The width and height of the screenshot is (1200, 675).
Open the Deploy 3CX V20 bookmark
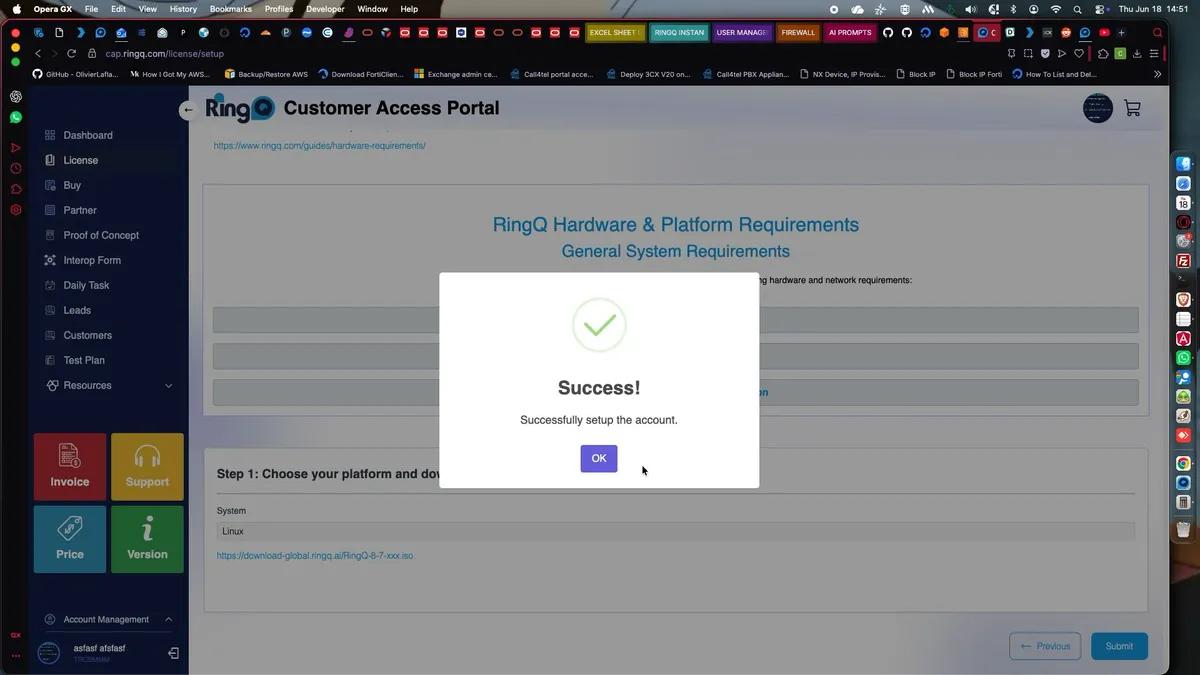pos(648,74)
